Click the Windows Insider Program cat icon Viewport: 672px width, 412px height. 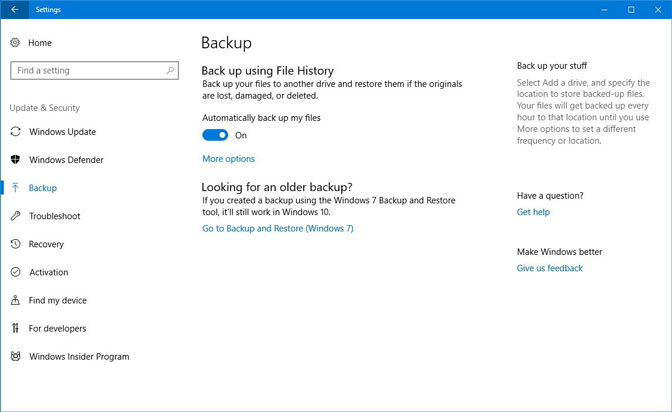[x=15, y=356]
